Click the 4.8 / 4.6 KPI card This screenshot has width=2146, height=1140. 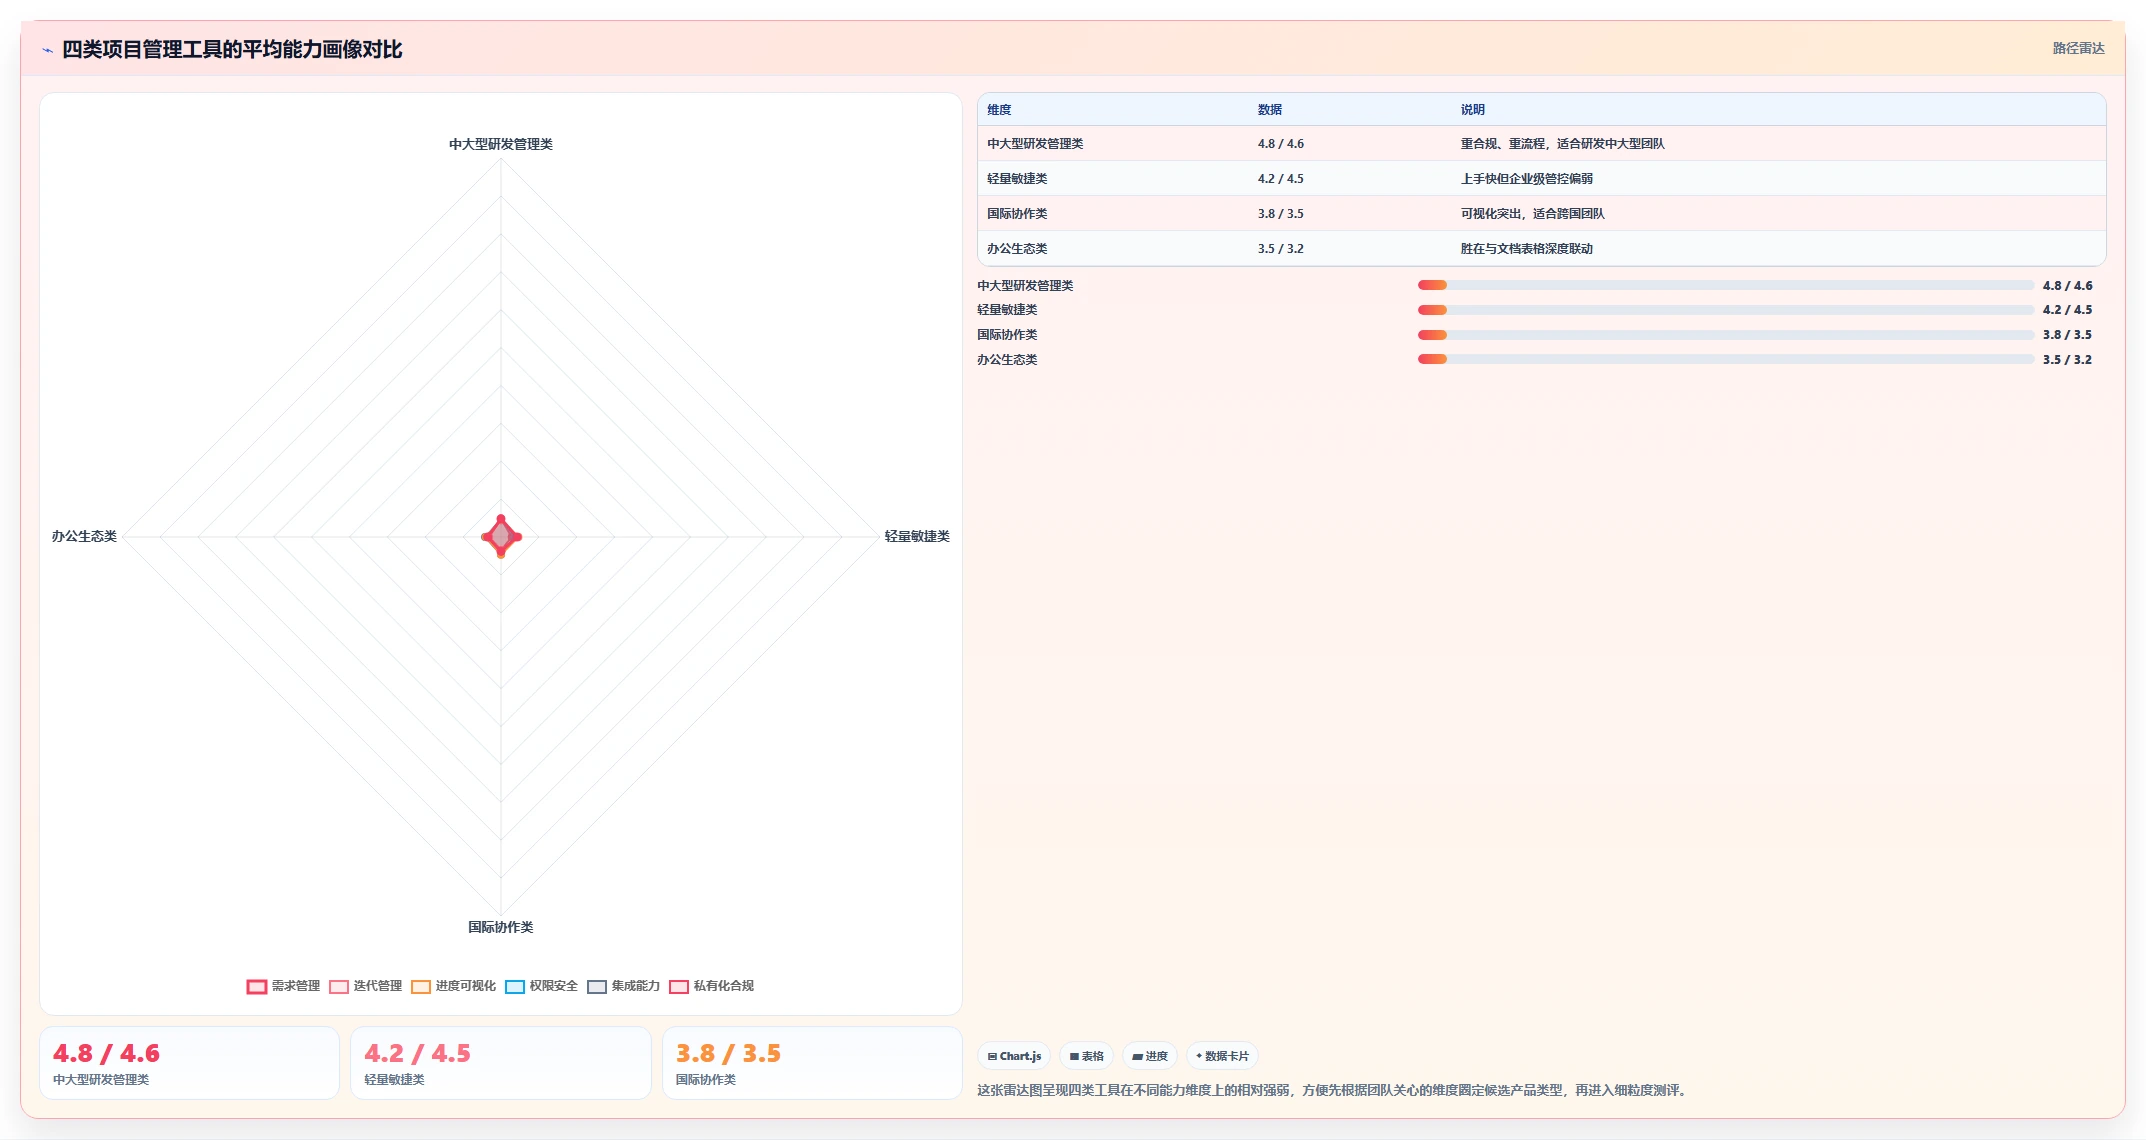[190, 1063]
